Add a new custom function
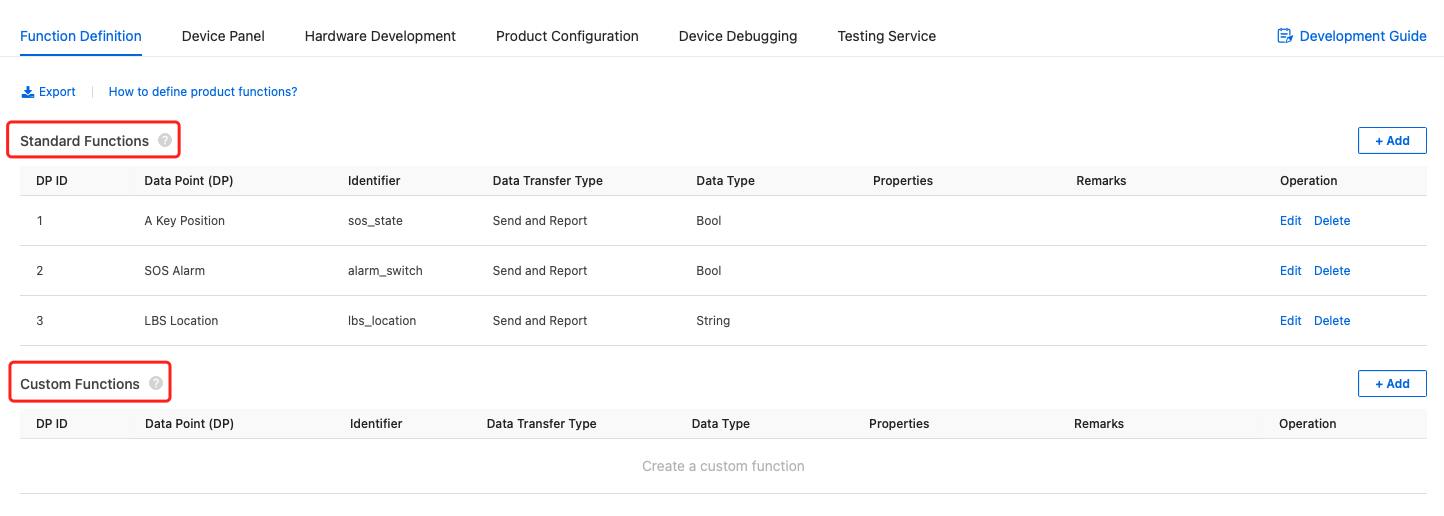The width and height of the screenshot is (1444, 516). point(1392,384)
